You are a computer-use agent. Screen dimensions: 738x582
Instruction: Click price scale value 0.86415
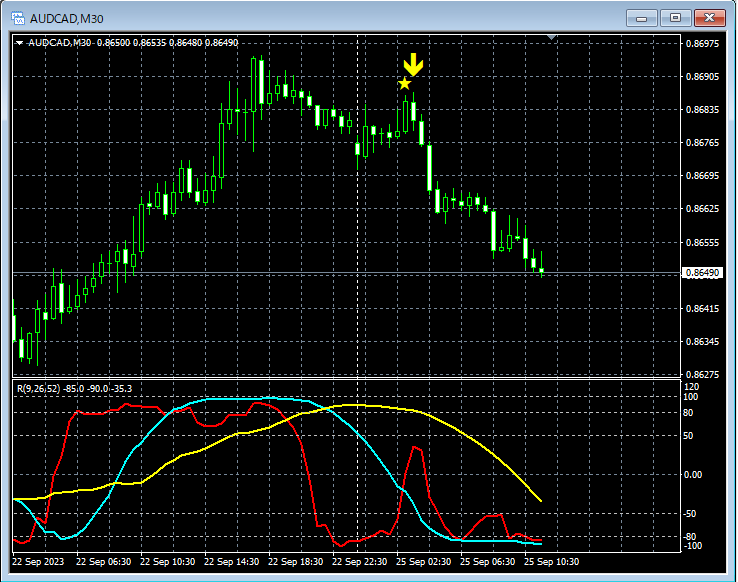coord(703,309)
